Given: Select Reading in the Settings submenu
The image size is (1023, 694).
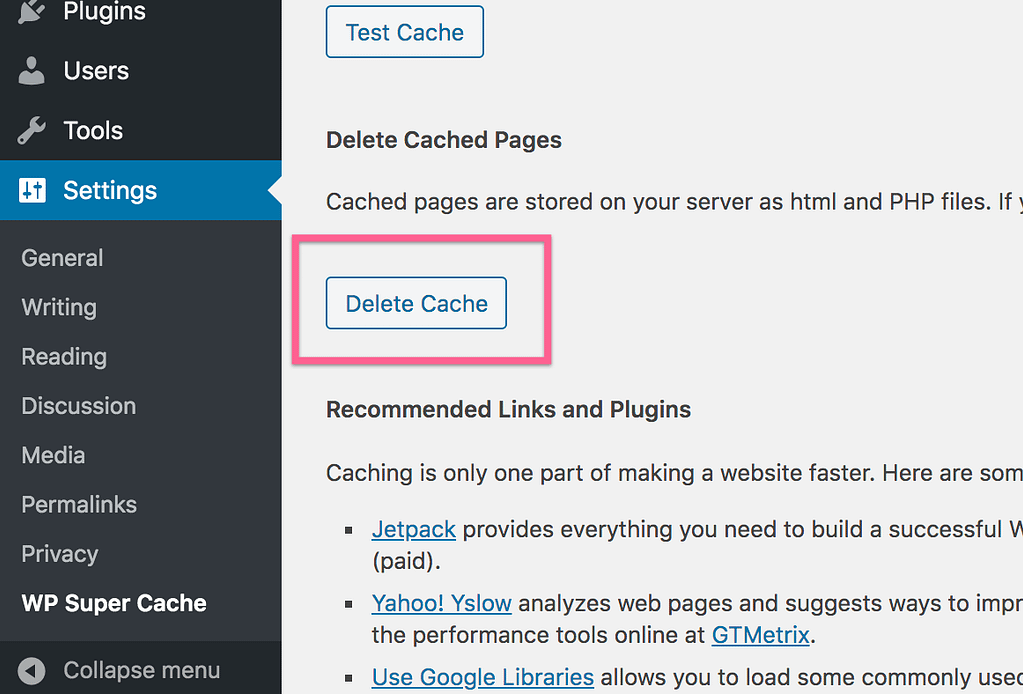Looking at the screenshot, I should point(64,357).
